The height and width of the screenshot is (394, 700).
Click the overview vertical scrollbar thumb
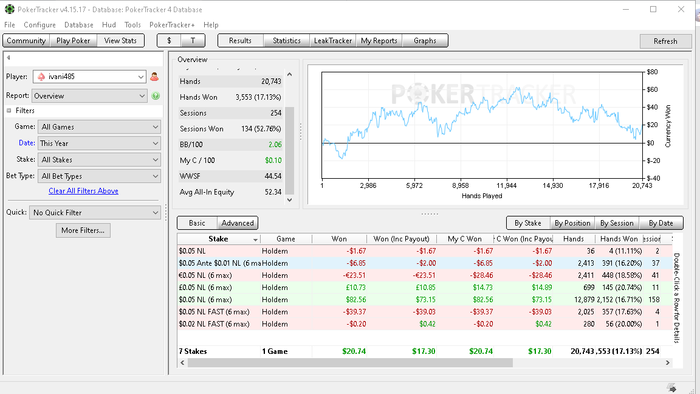[289, 150]
